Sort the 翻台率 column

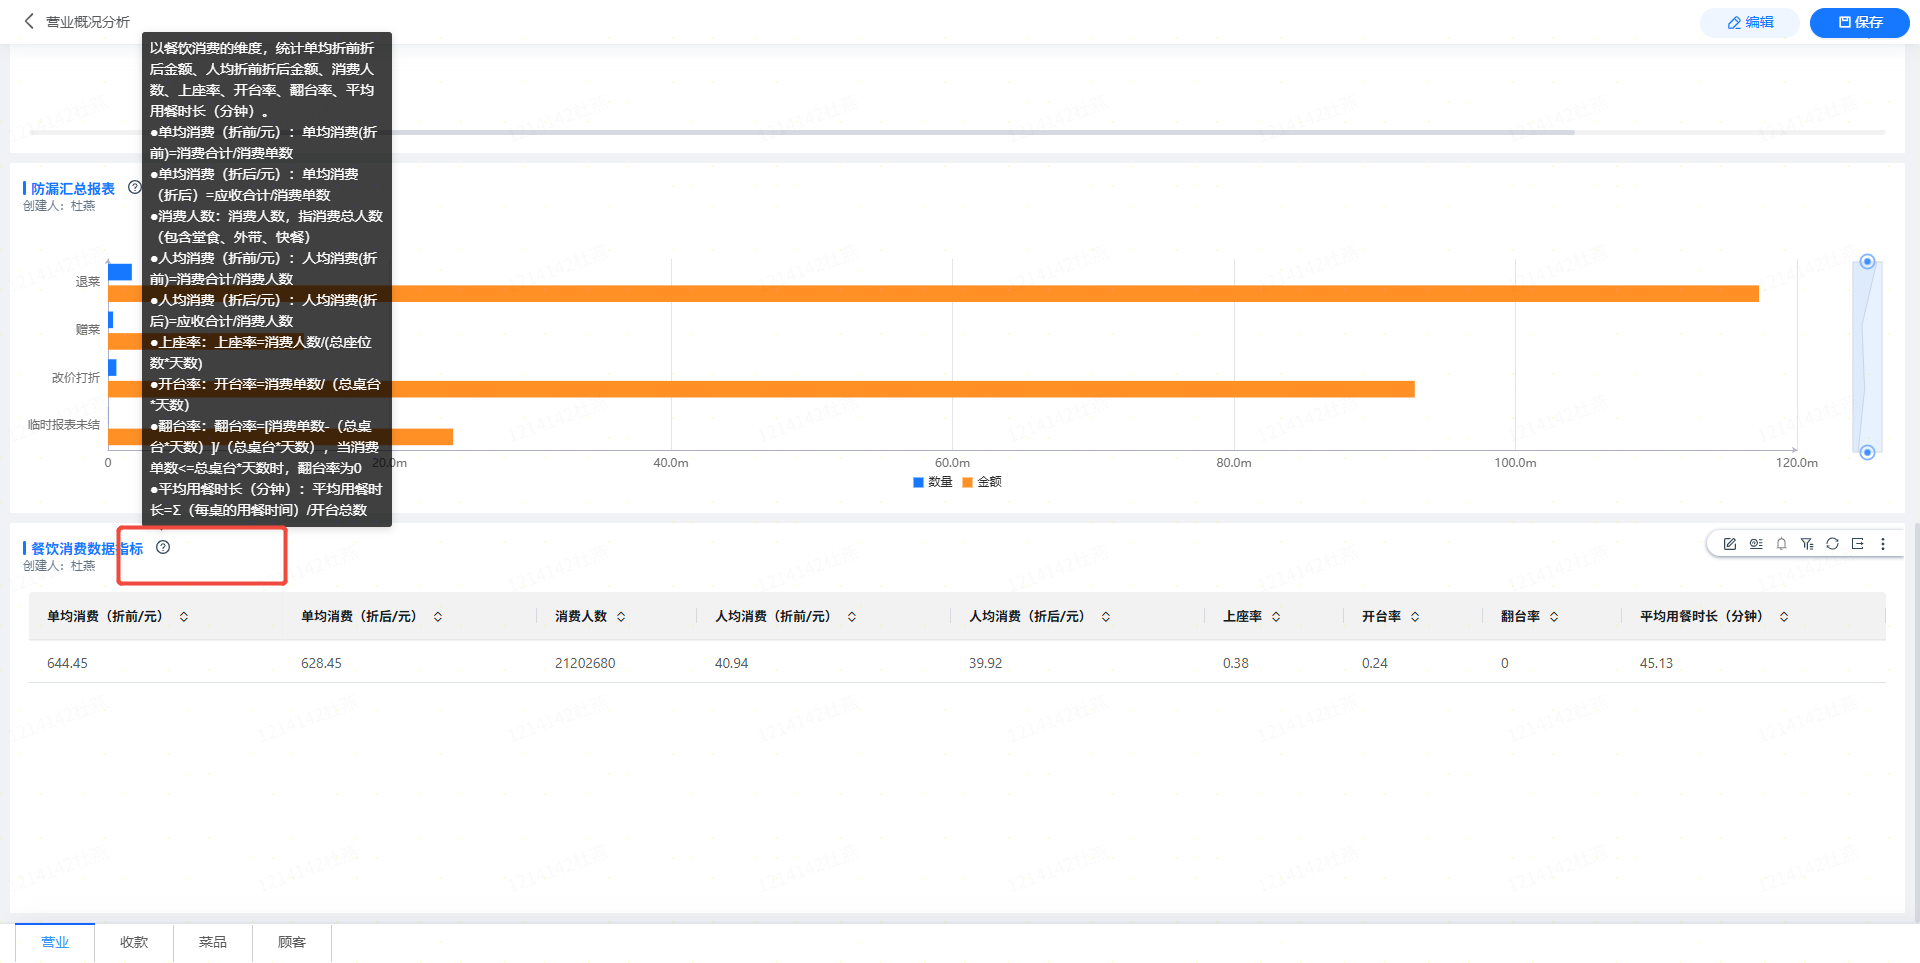tap(1554, 617)
